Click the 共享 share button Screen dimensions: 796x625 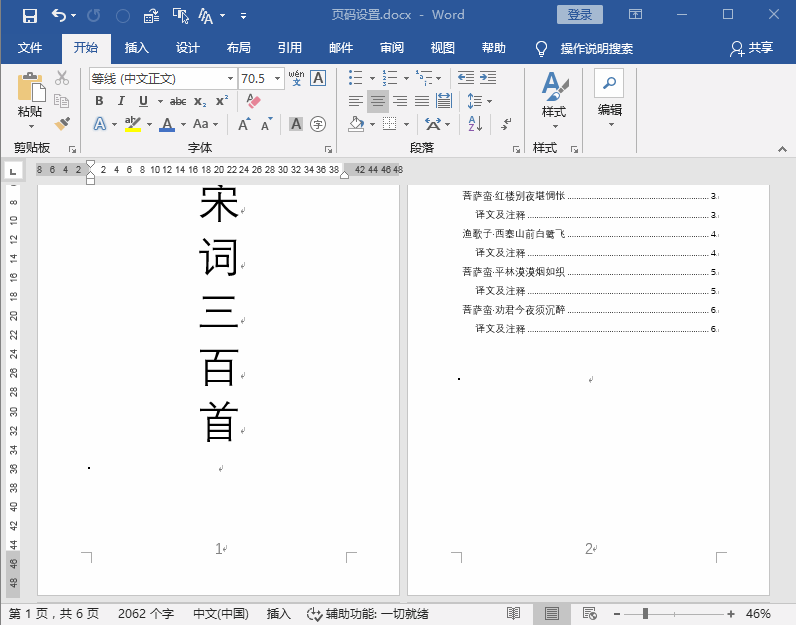click(x=751, y=48)
